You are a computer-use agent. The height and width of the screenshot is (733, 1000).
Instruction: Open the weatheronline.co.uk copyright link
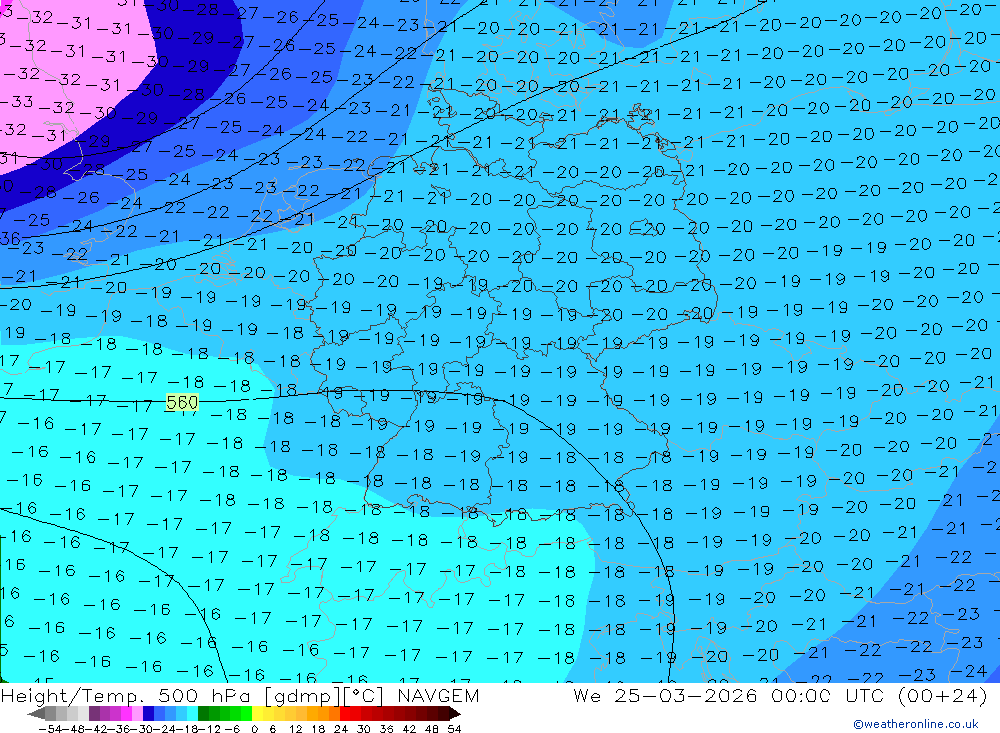pos(915,724)
